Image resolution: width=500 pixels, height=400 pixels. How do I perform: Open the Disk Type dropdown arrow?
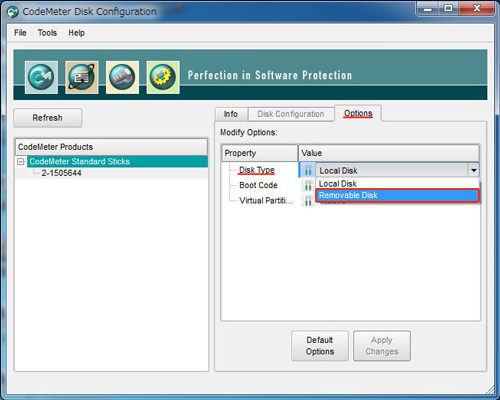pos(473,170)
